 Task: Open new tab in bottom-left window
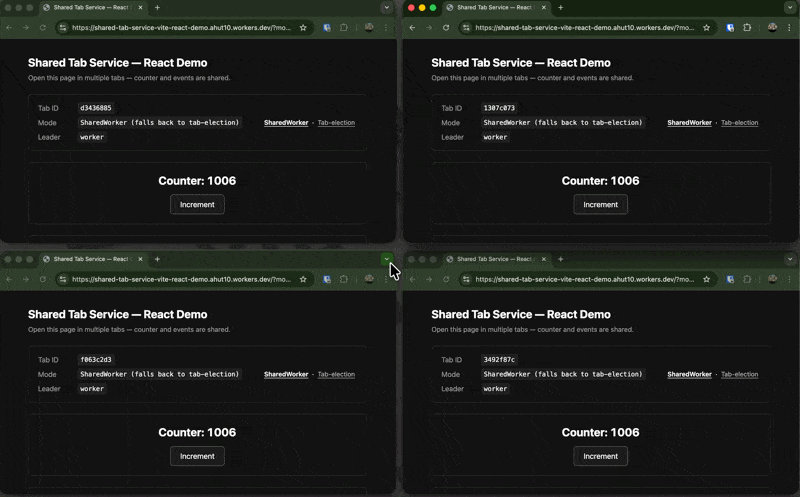pyautogui.click(x=157, y=259)
